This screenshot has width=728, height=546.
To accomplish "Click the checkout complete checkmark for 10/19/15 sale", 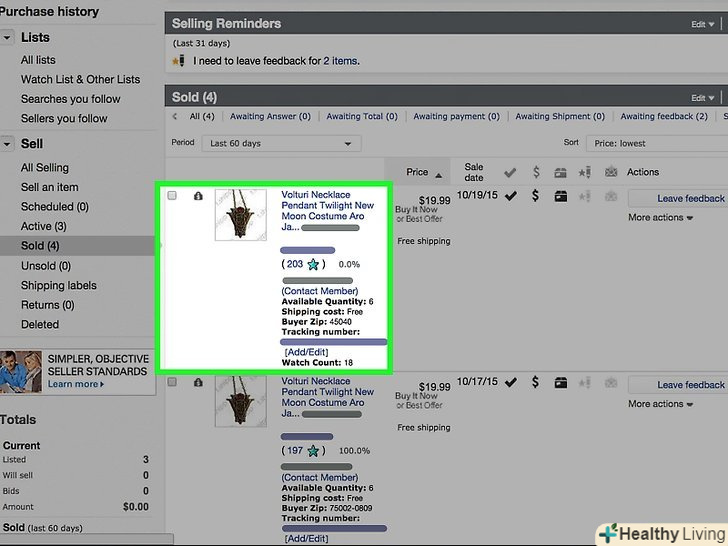I will point(511,196).
